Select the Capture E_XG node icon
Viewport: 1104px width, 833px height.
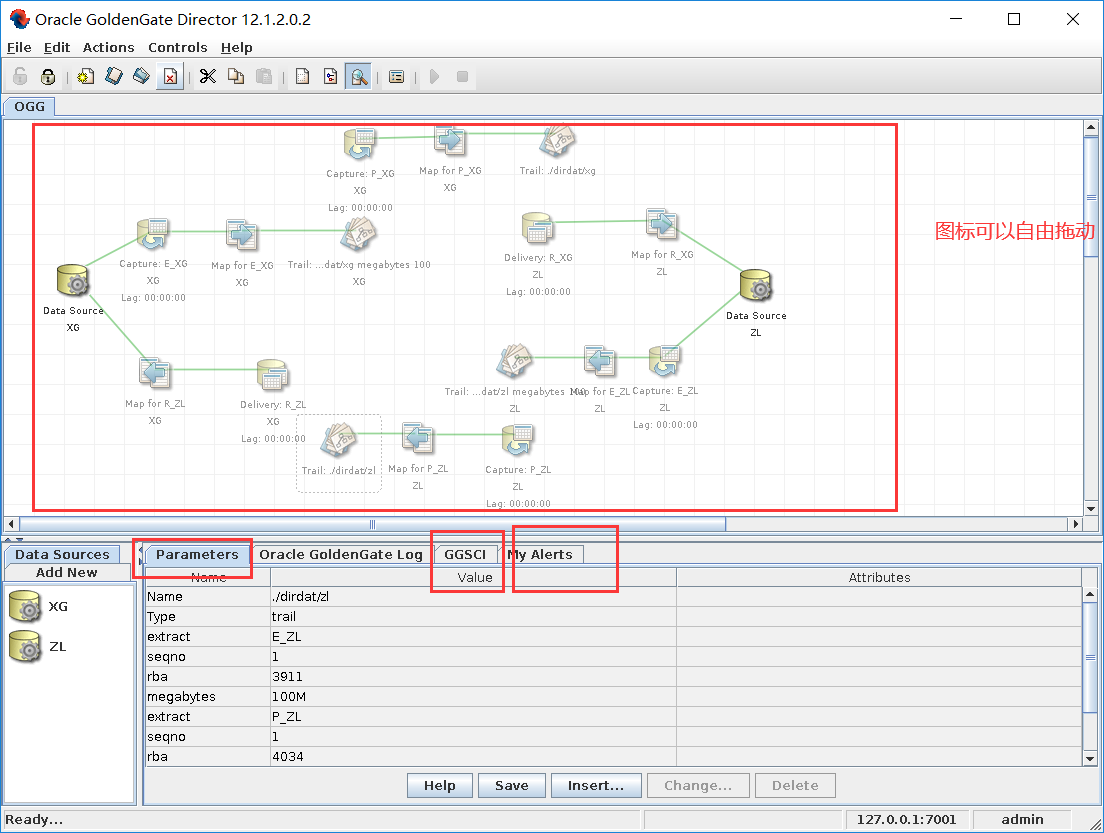[x=153, y=234]
